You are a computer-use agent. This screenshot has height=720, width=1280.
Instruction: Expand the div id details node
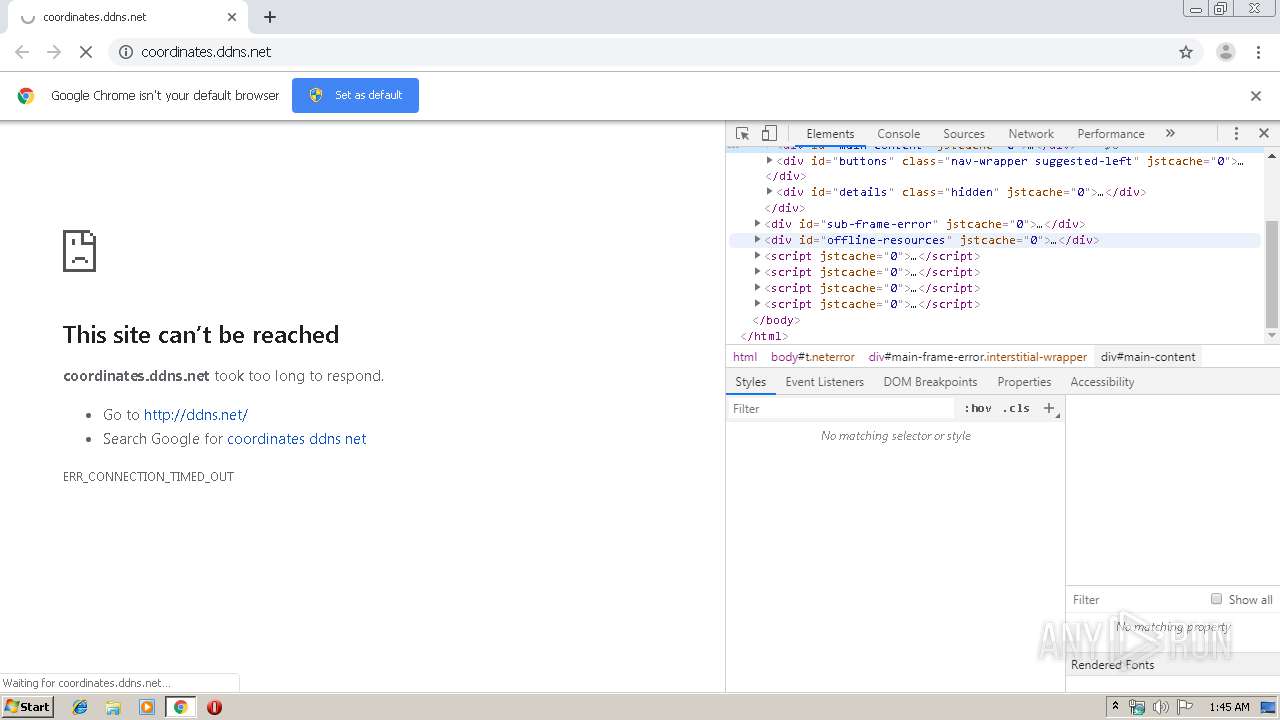tap(769, 191)
